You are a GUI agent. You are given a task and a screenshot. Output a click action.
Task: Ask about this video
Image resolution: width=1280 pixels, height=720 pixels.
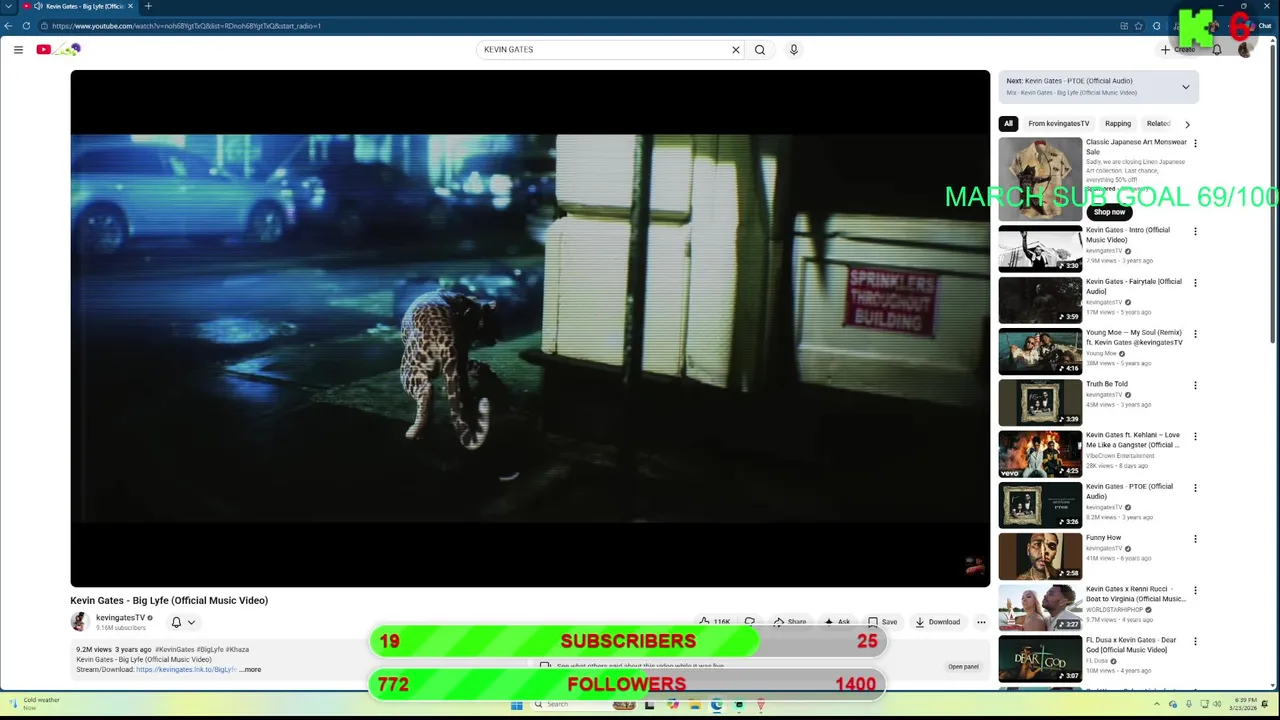pos(837,622)
